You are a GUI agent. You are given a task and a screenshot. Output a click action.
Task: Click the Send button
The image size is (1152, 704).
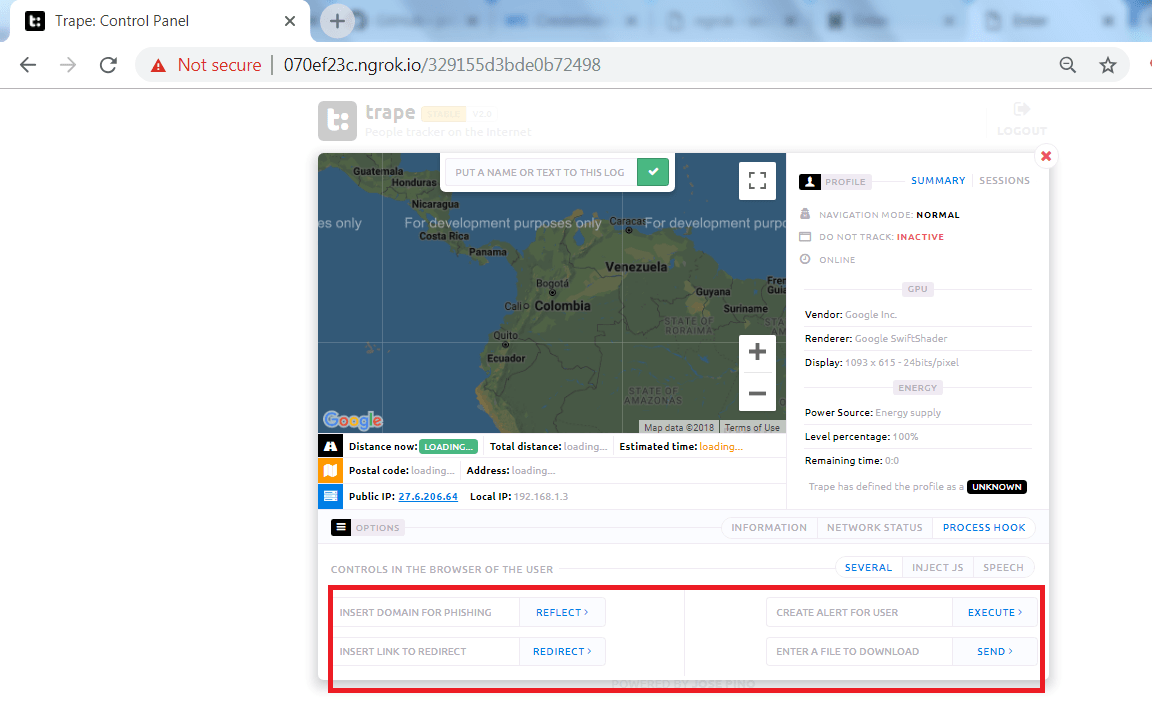pos(995,651)
